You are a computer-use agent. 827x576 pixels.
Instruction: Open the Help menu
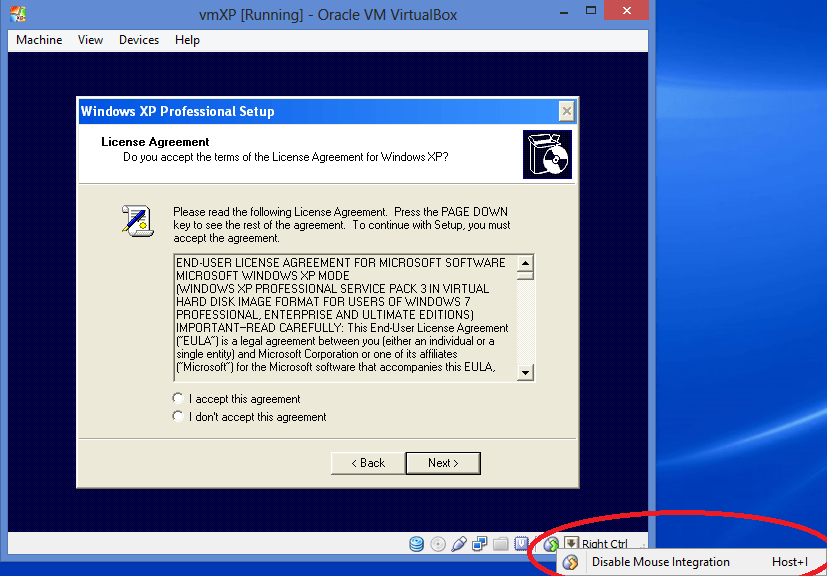pos(187,40)
